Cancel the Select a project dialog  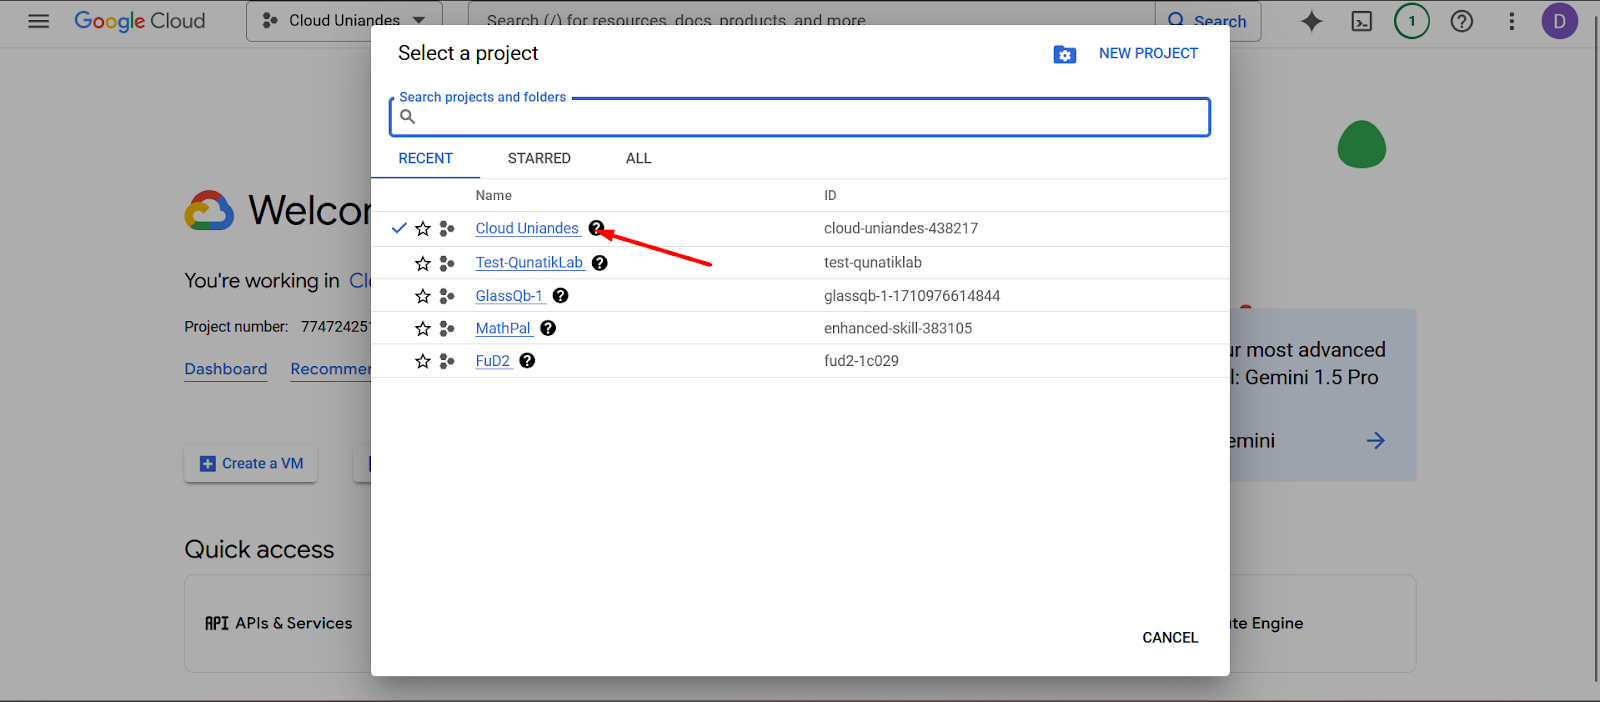pyautogui.click(x=1170, y=638)
